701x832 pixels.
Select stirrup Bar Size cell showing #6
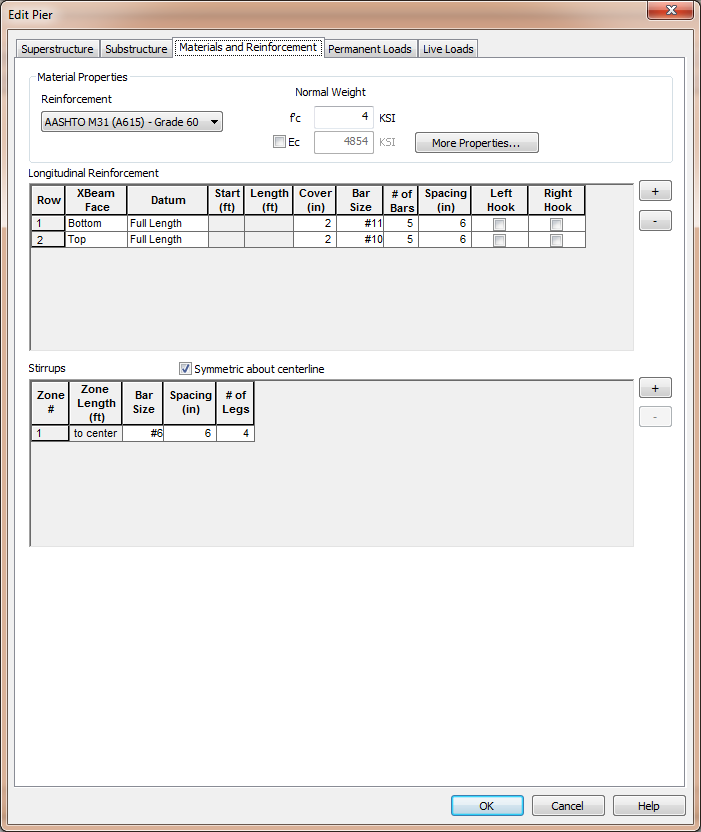tap(143, 434)
